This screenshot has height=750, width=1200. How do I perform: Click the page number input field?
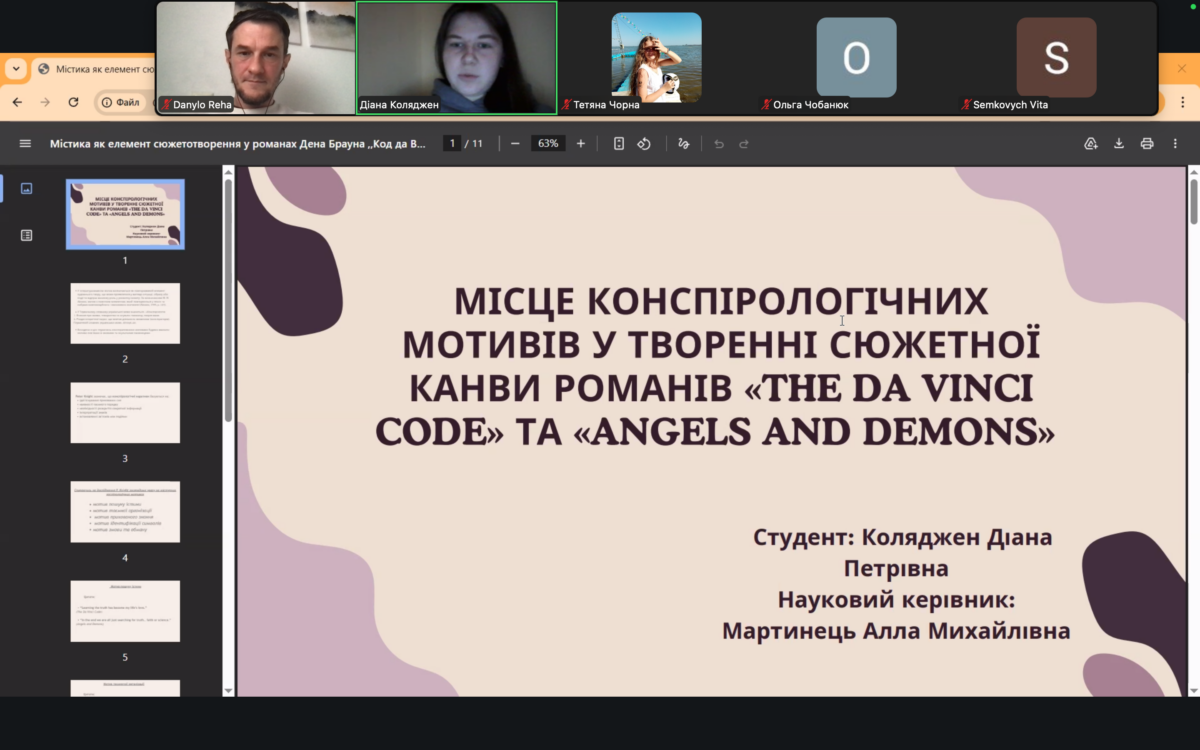[453, 143]
